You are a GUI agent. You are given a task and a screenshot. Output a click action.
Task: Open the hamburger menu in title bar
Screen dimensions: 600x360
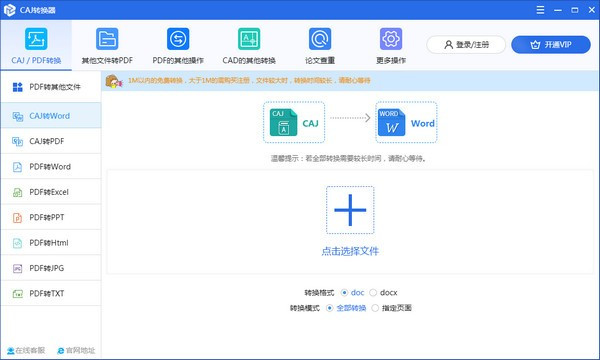click(x=540, y=10)
